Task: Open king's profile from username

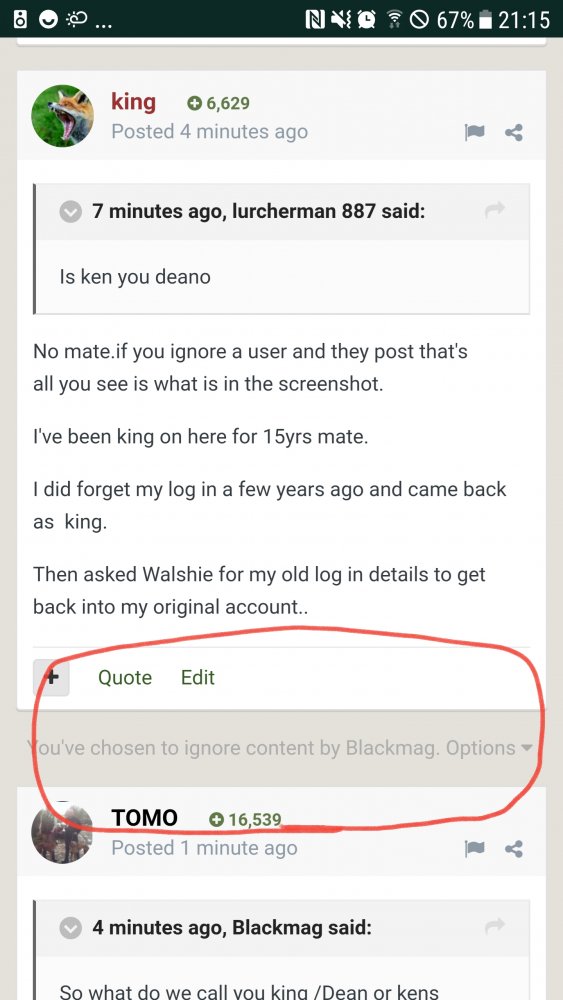Action: click(x=133, y=101)
